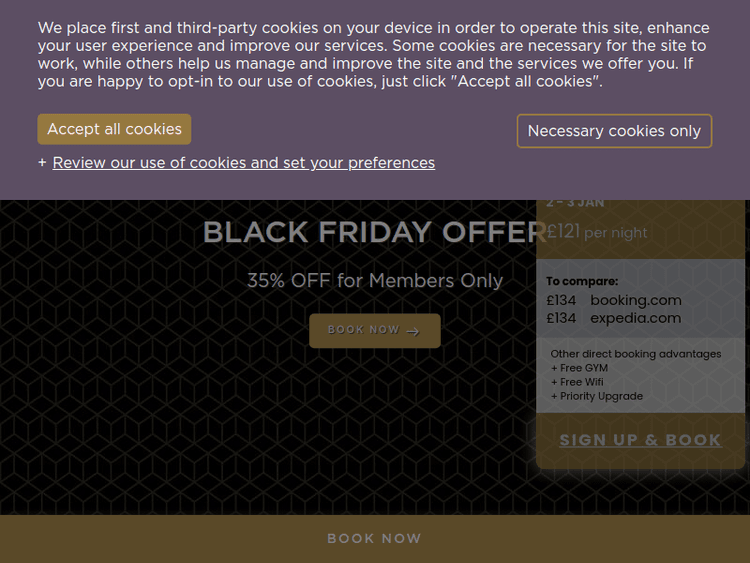
Task: Click the cookie notice paragraph text
Action: (x=374, y=55)
